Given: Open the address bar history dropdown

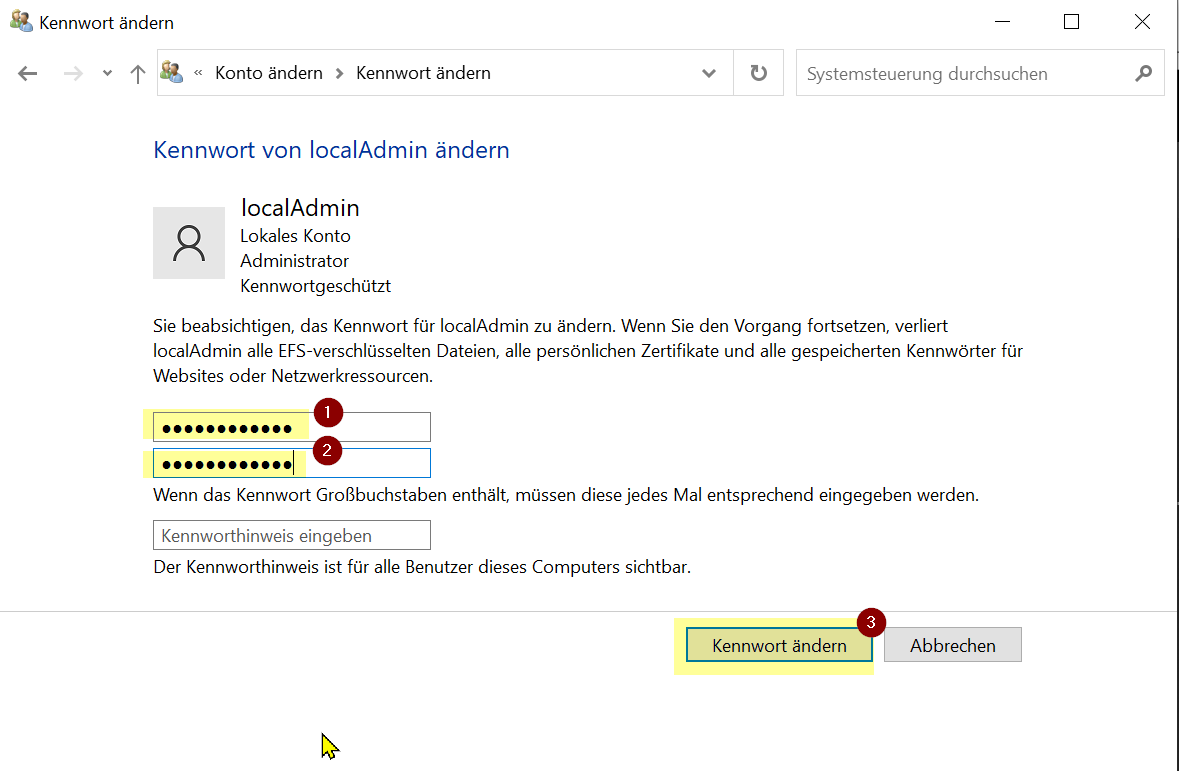Looking at the screenshot, I should click(709, 73).
